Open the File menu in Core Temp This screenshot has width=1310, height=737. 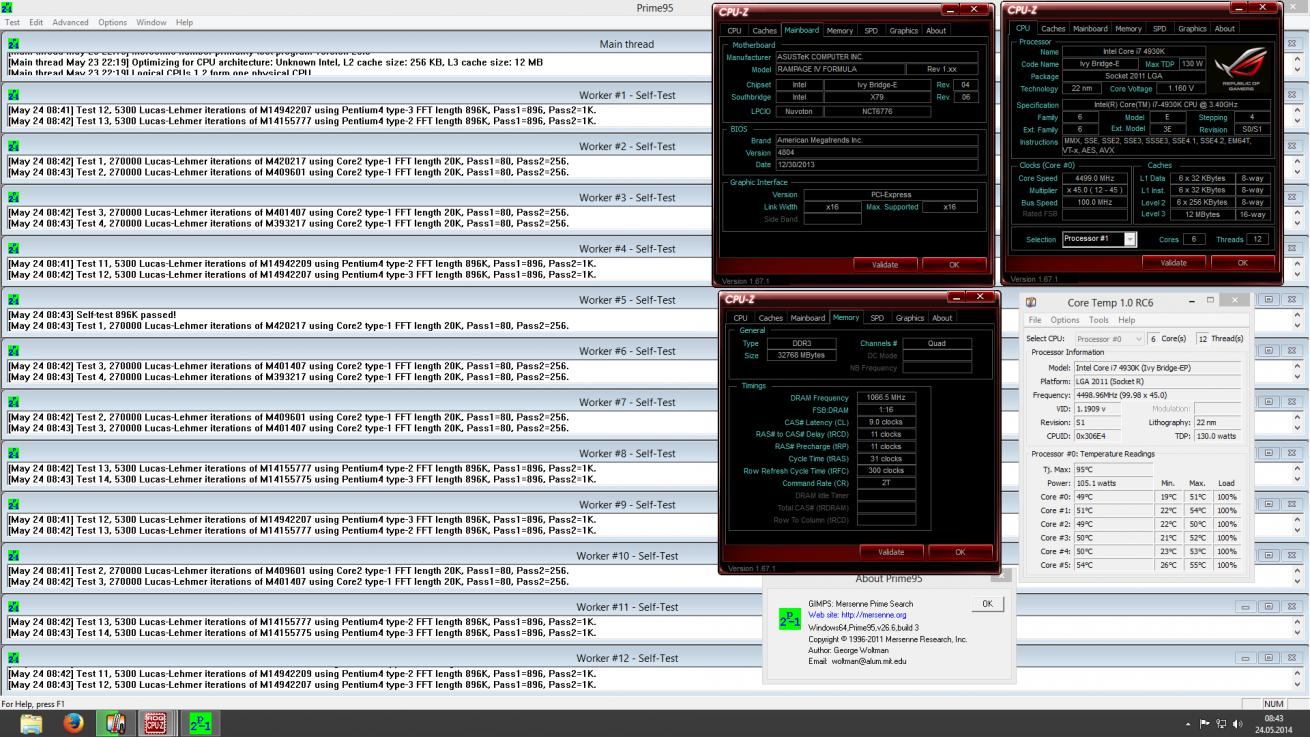click(x=1035, y=320)
